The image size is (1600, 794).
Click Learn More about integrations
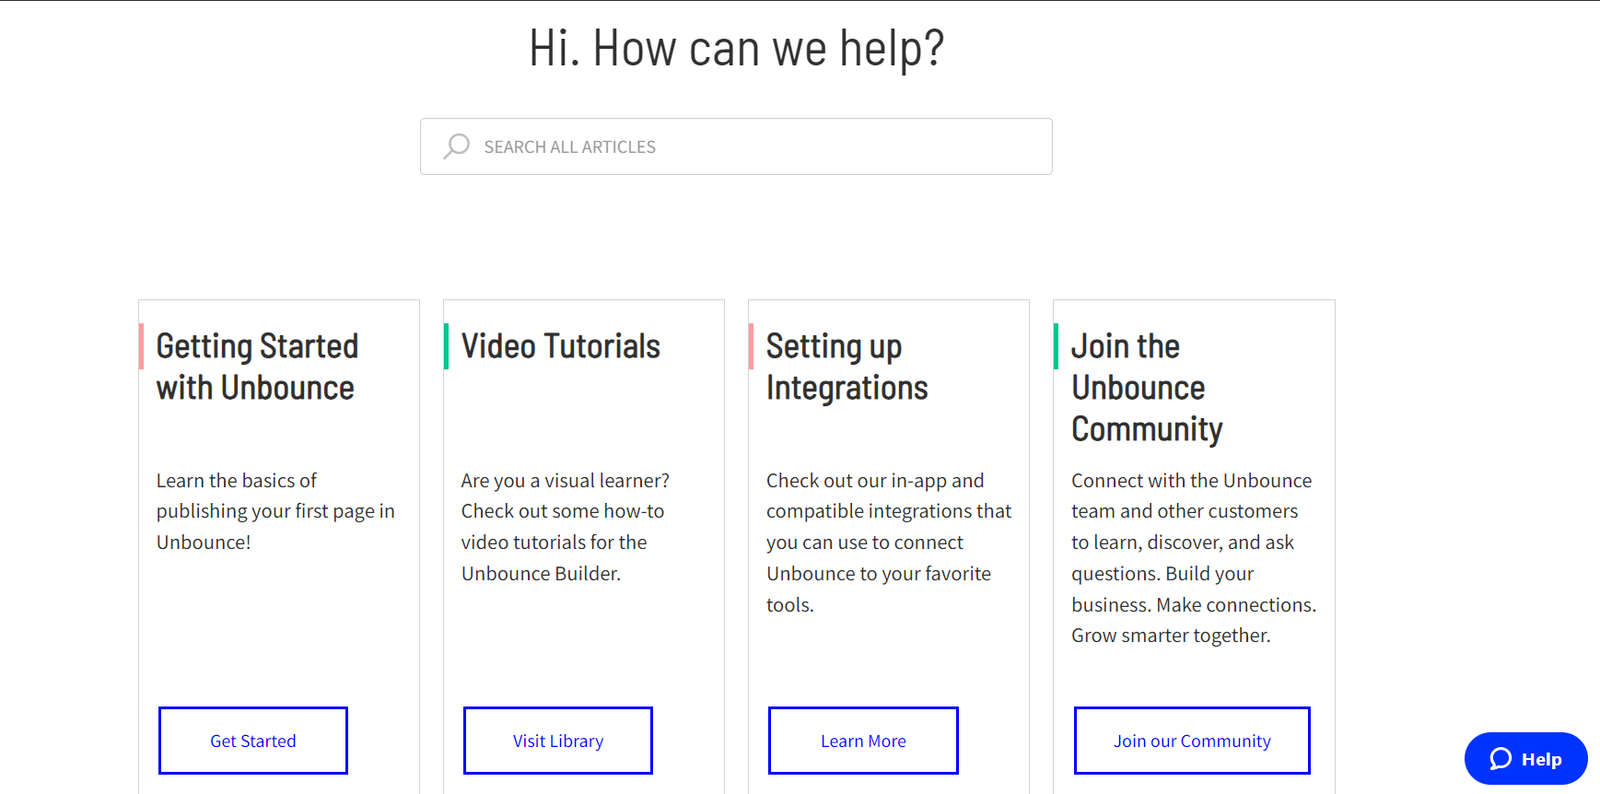coord(863,741)
